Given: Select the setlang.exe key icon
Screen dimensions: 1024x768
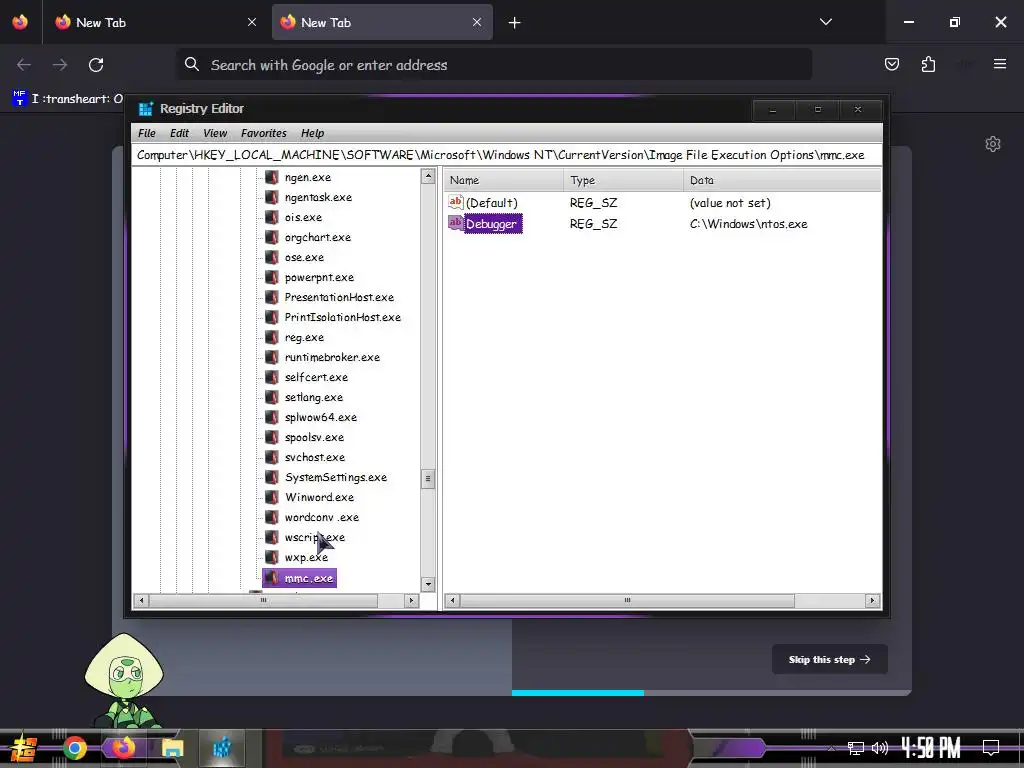Looking at the screenshot, I should 272,397.
